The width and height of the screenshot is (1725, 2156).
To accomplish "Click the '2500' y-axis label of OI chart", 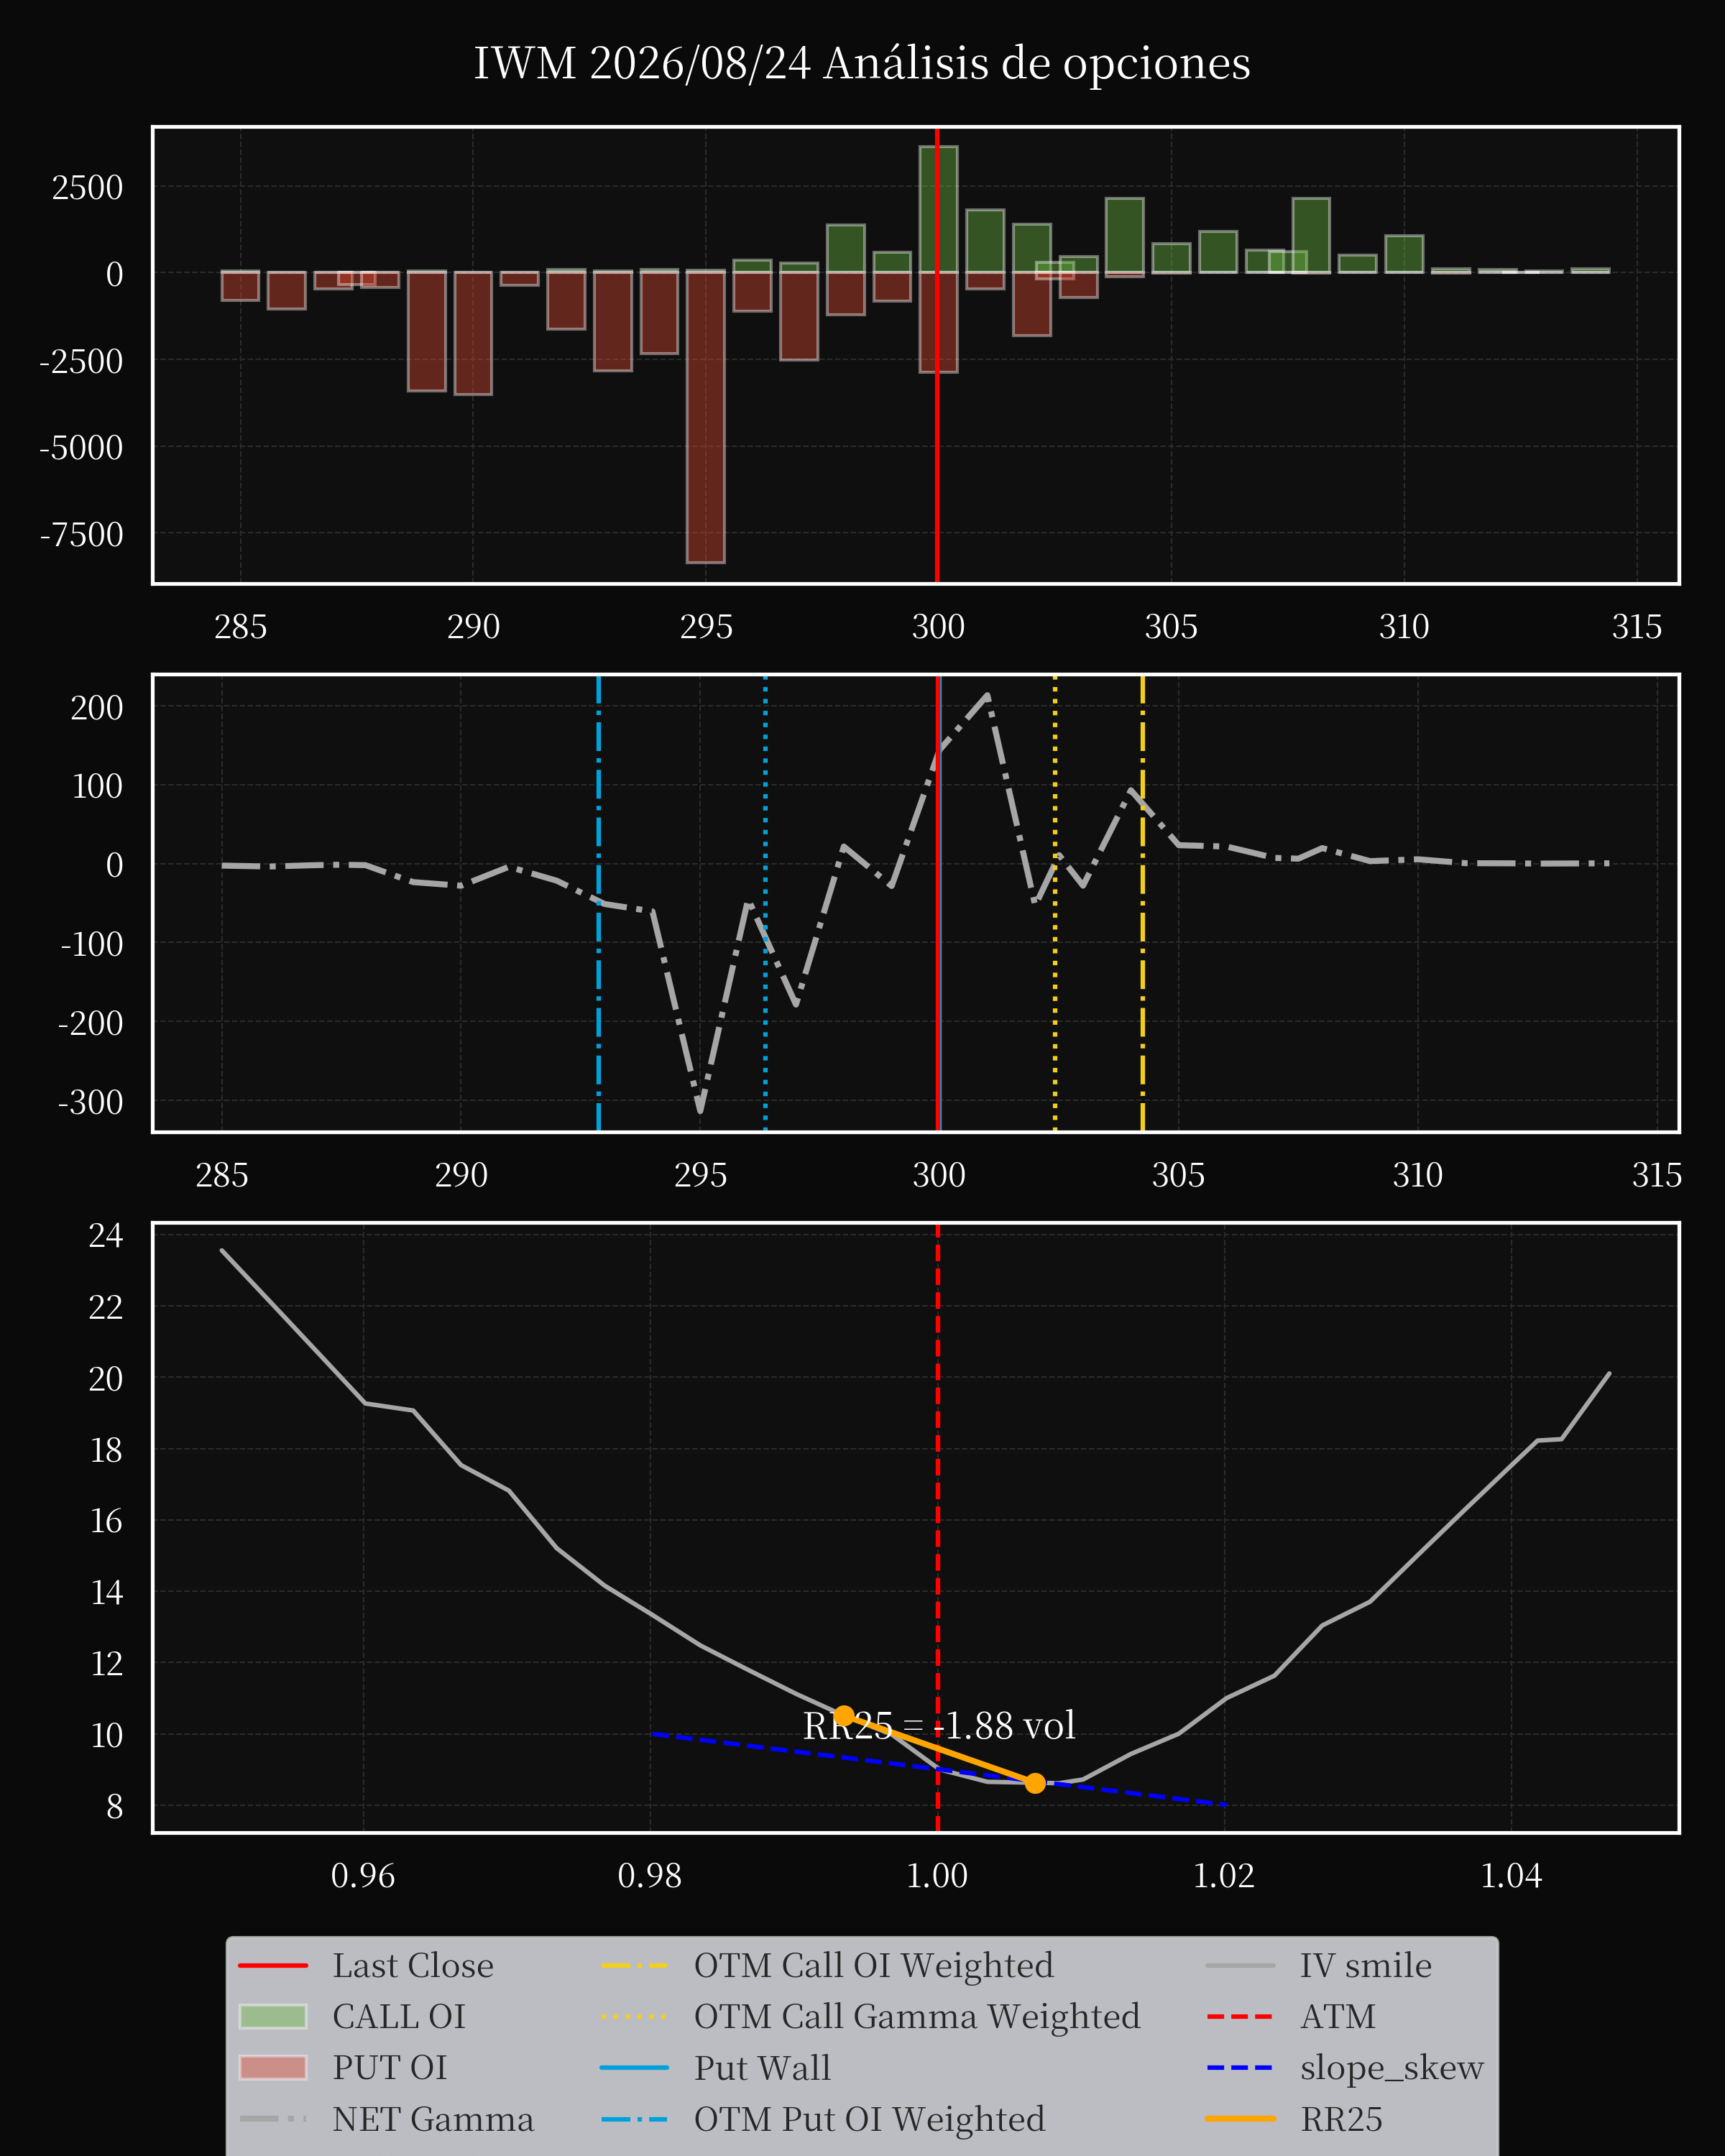I will [88, 188].
